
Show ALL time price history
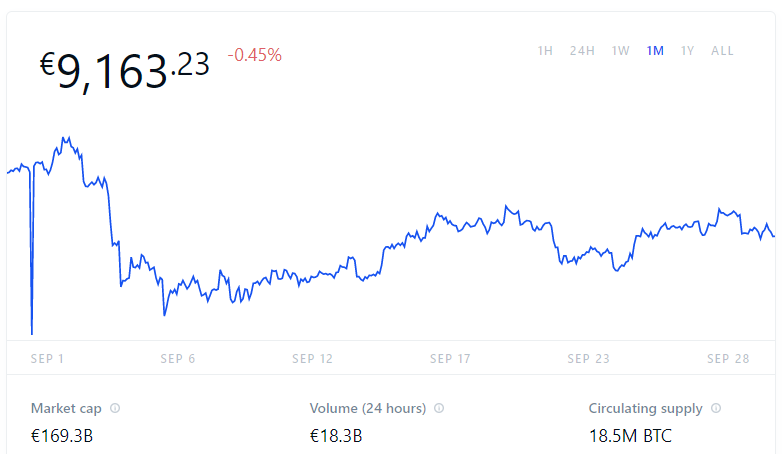point(722,51)
